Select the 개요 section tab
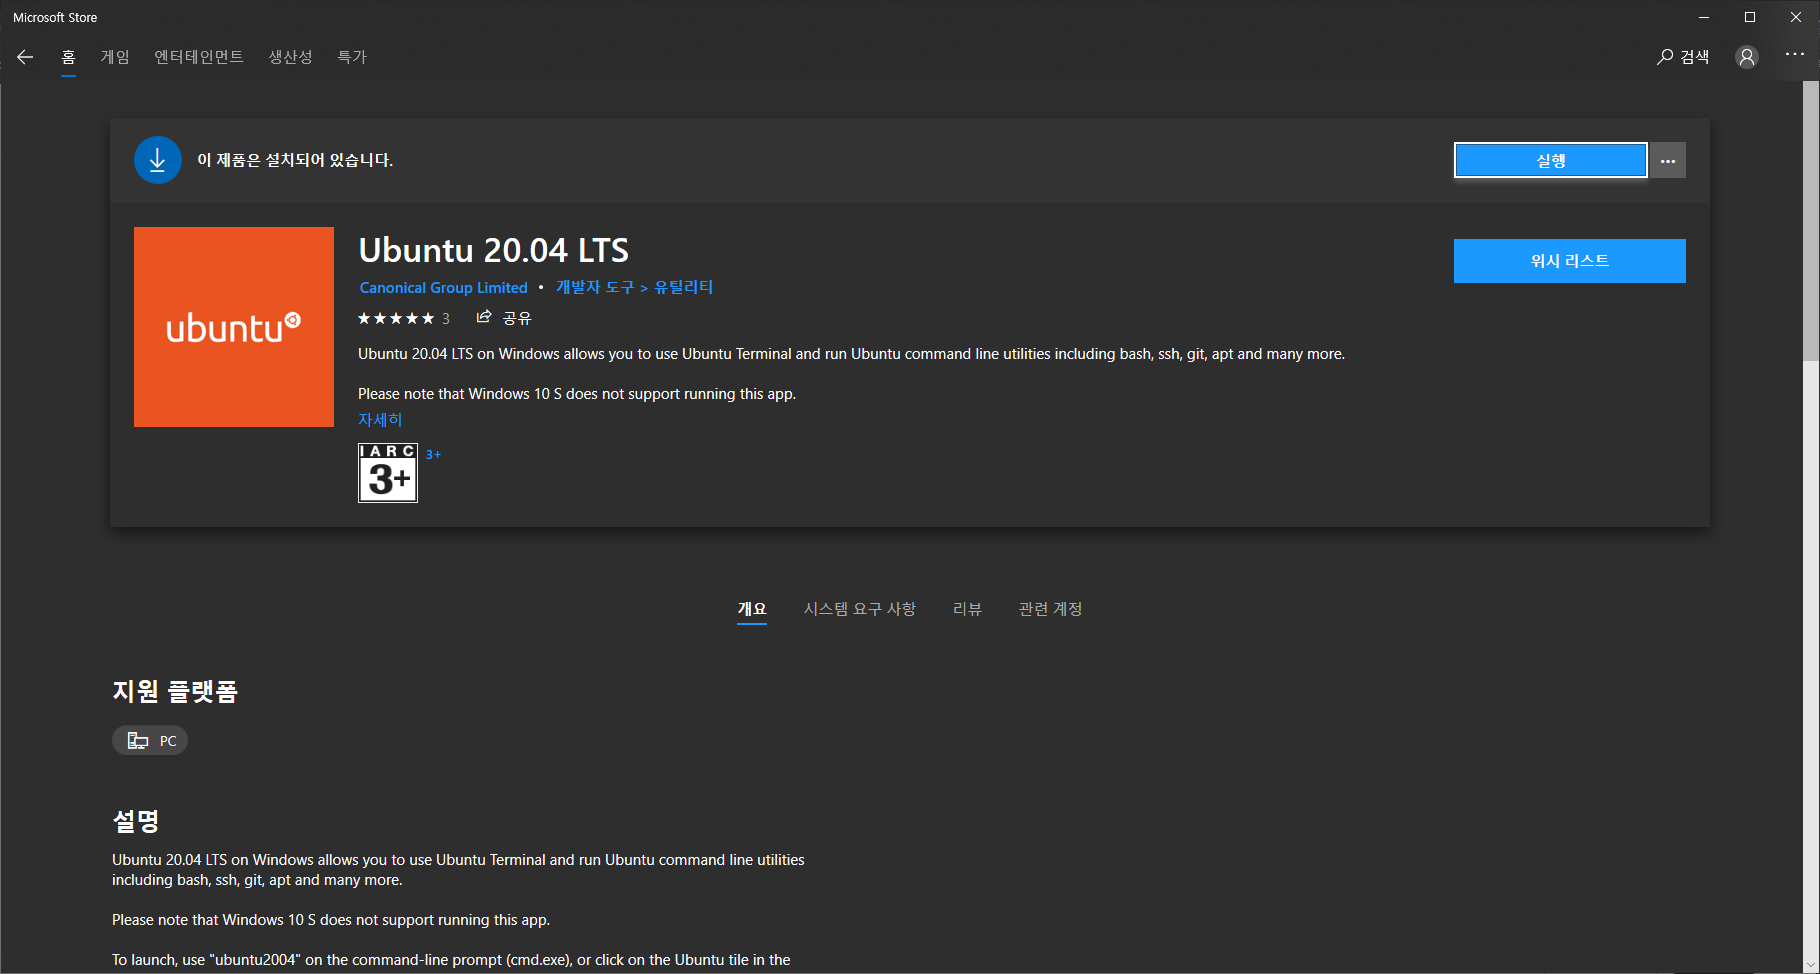This screenshot has width=1820, height=974. tap(752, 609)
